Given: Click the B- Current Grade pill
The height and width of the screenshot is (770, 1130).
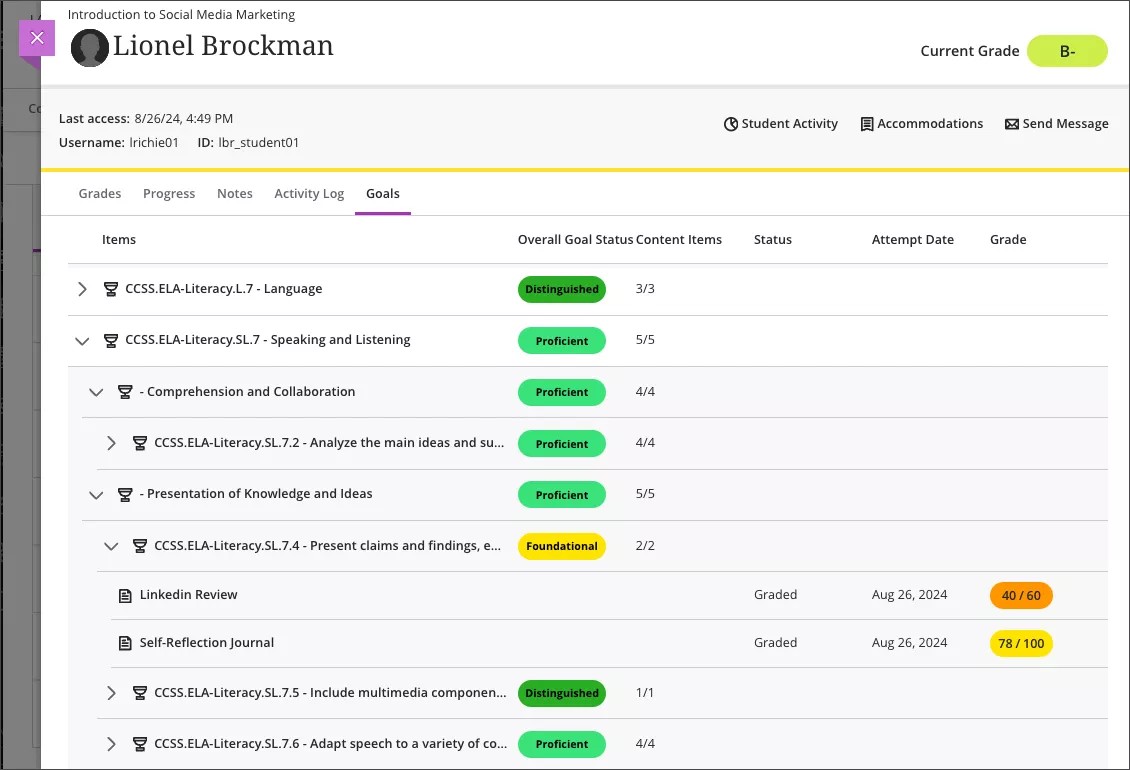Looking at the screenshot, I should (x=1067, y=51).
